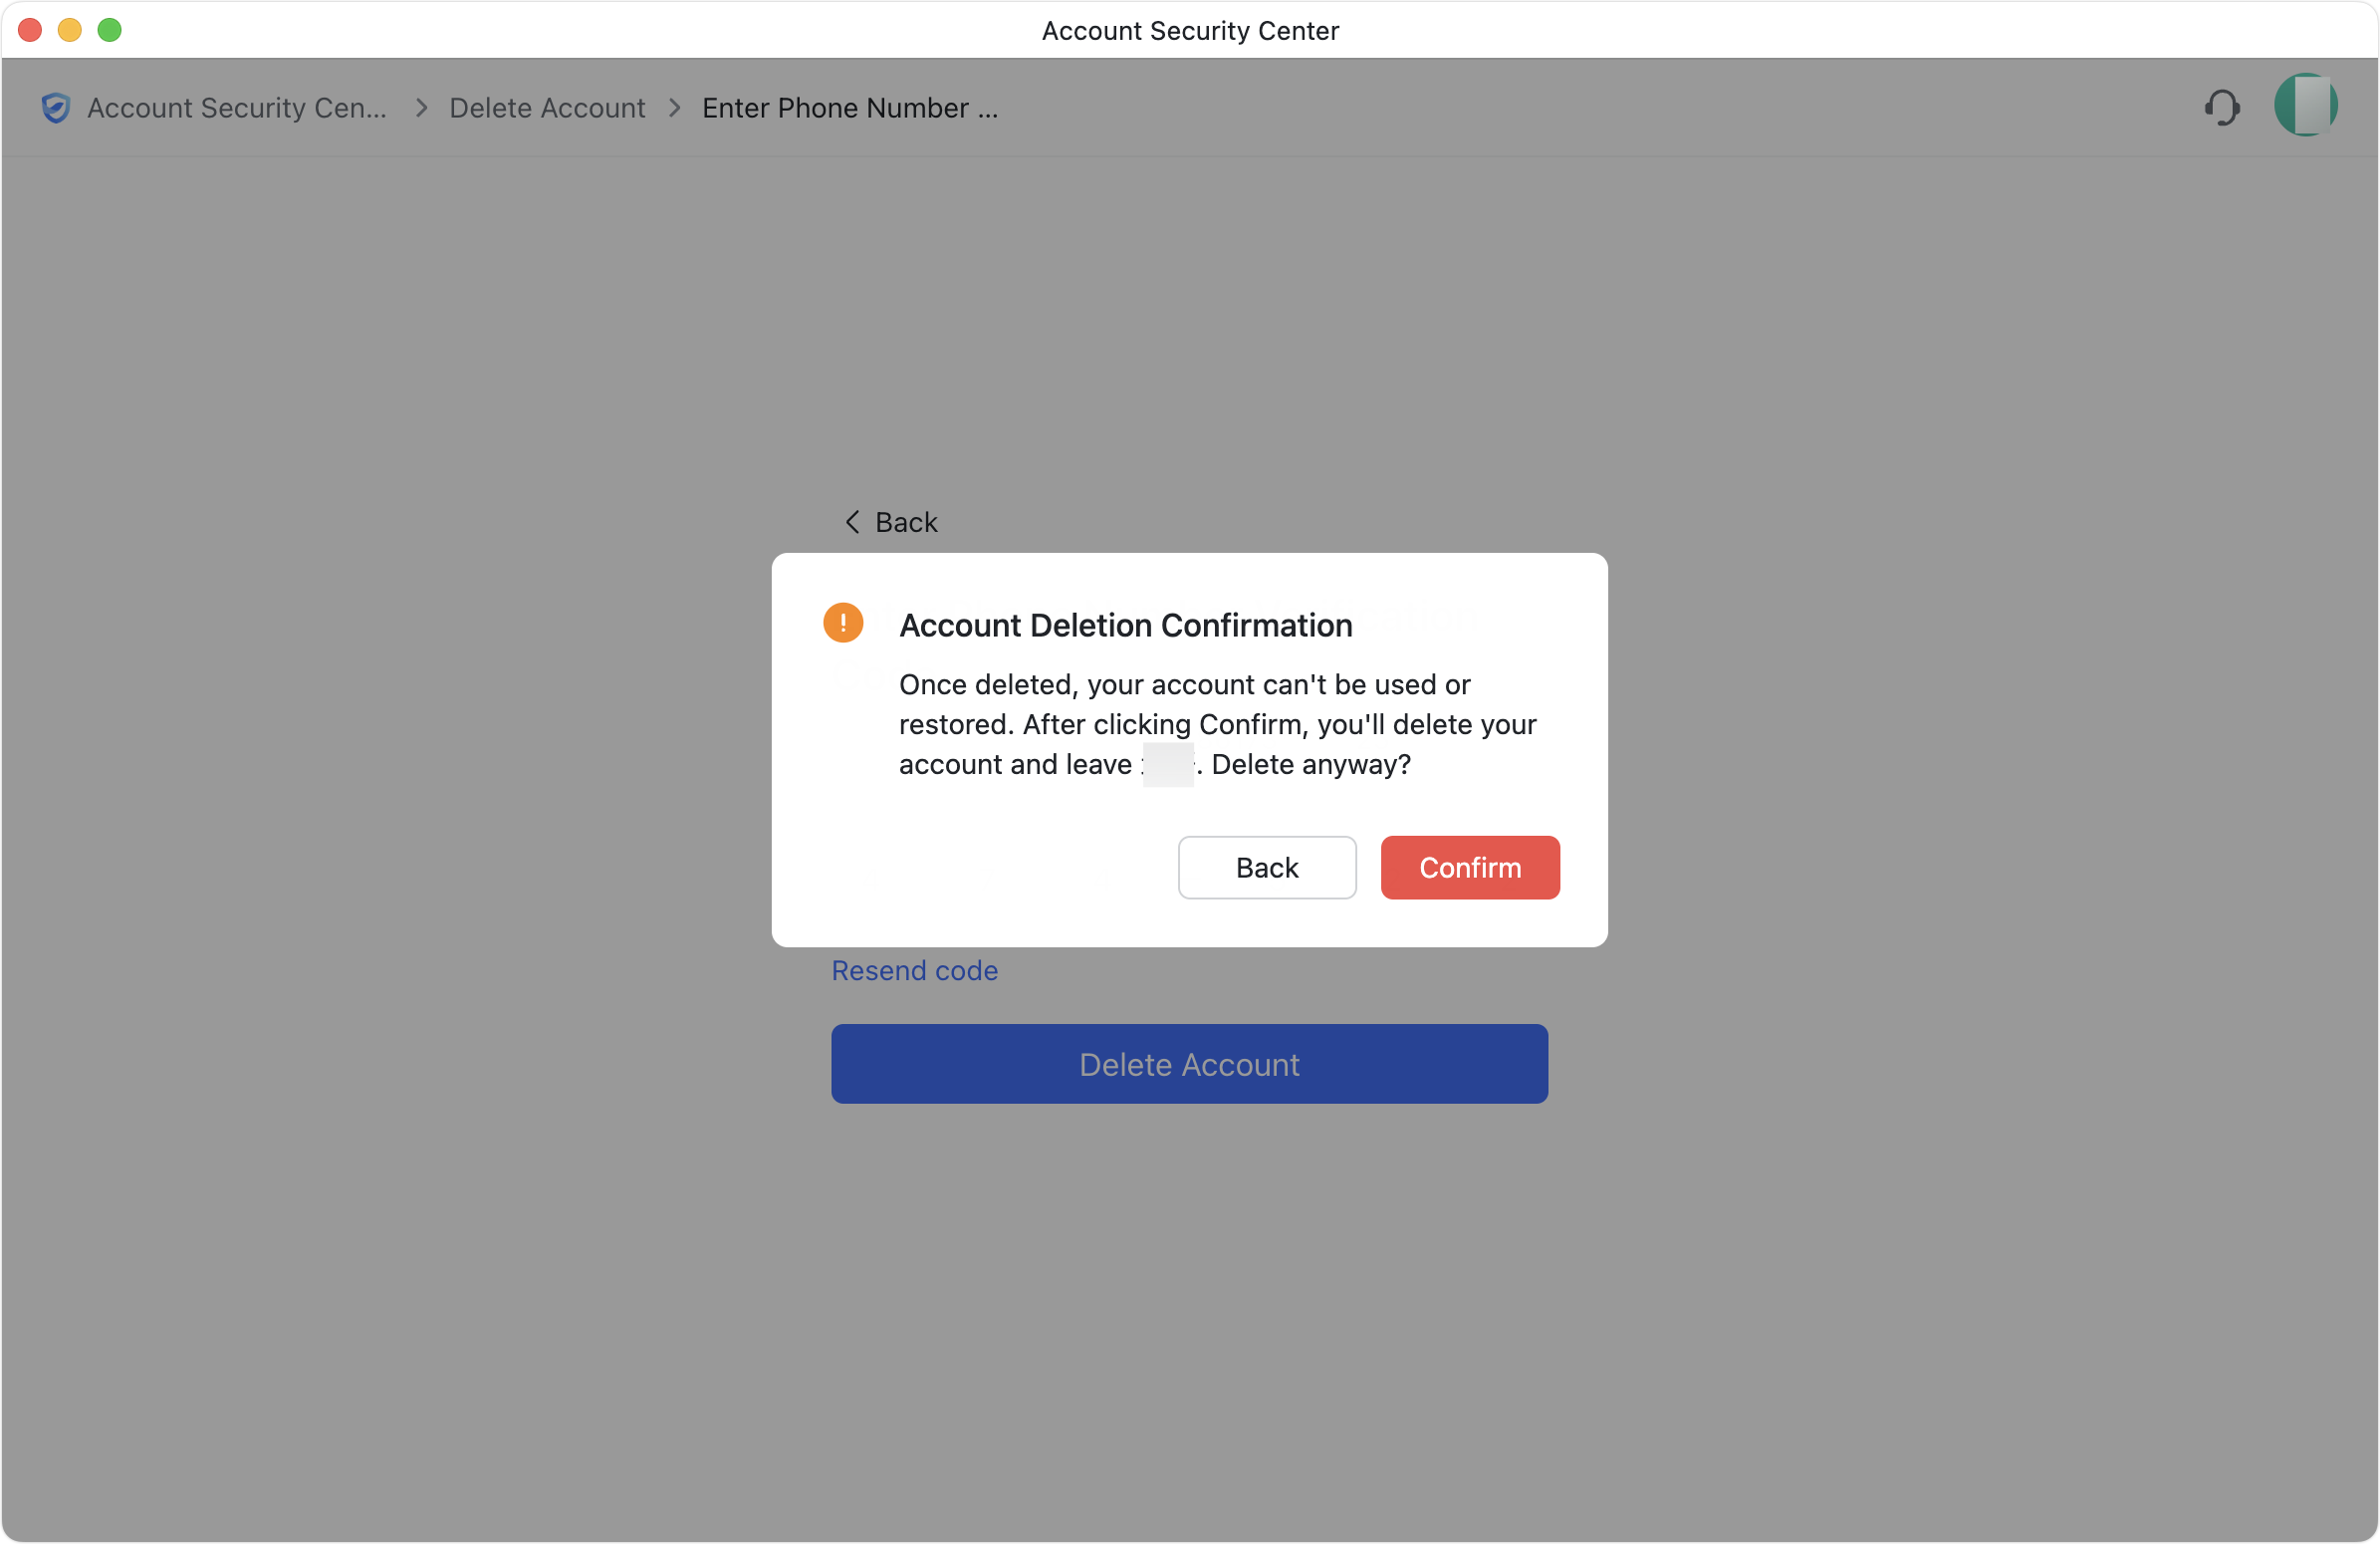Maximize window using green button
This screenshot has height=1544, width=2380.
coord(109,30)
